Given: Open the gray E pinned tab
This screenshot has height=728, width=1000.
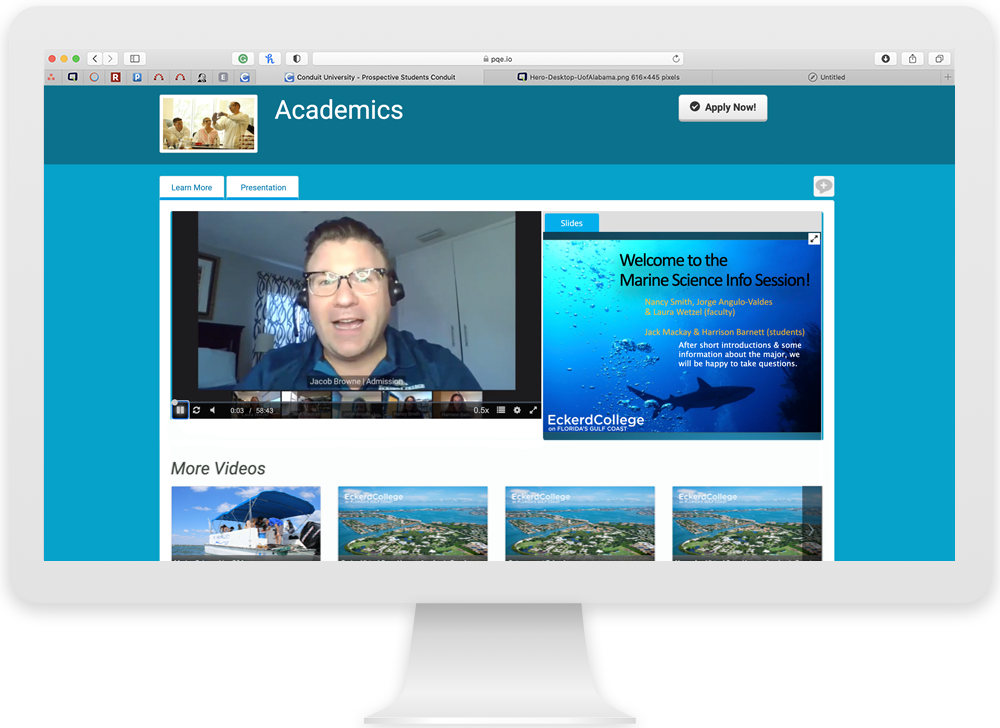Looking at the screenshot, I should (x=223, y=77).
